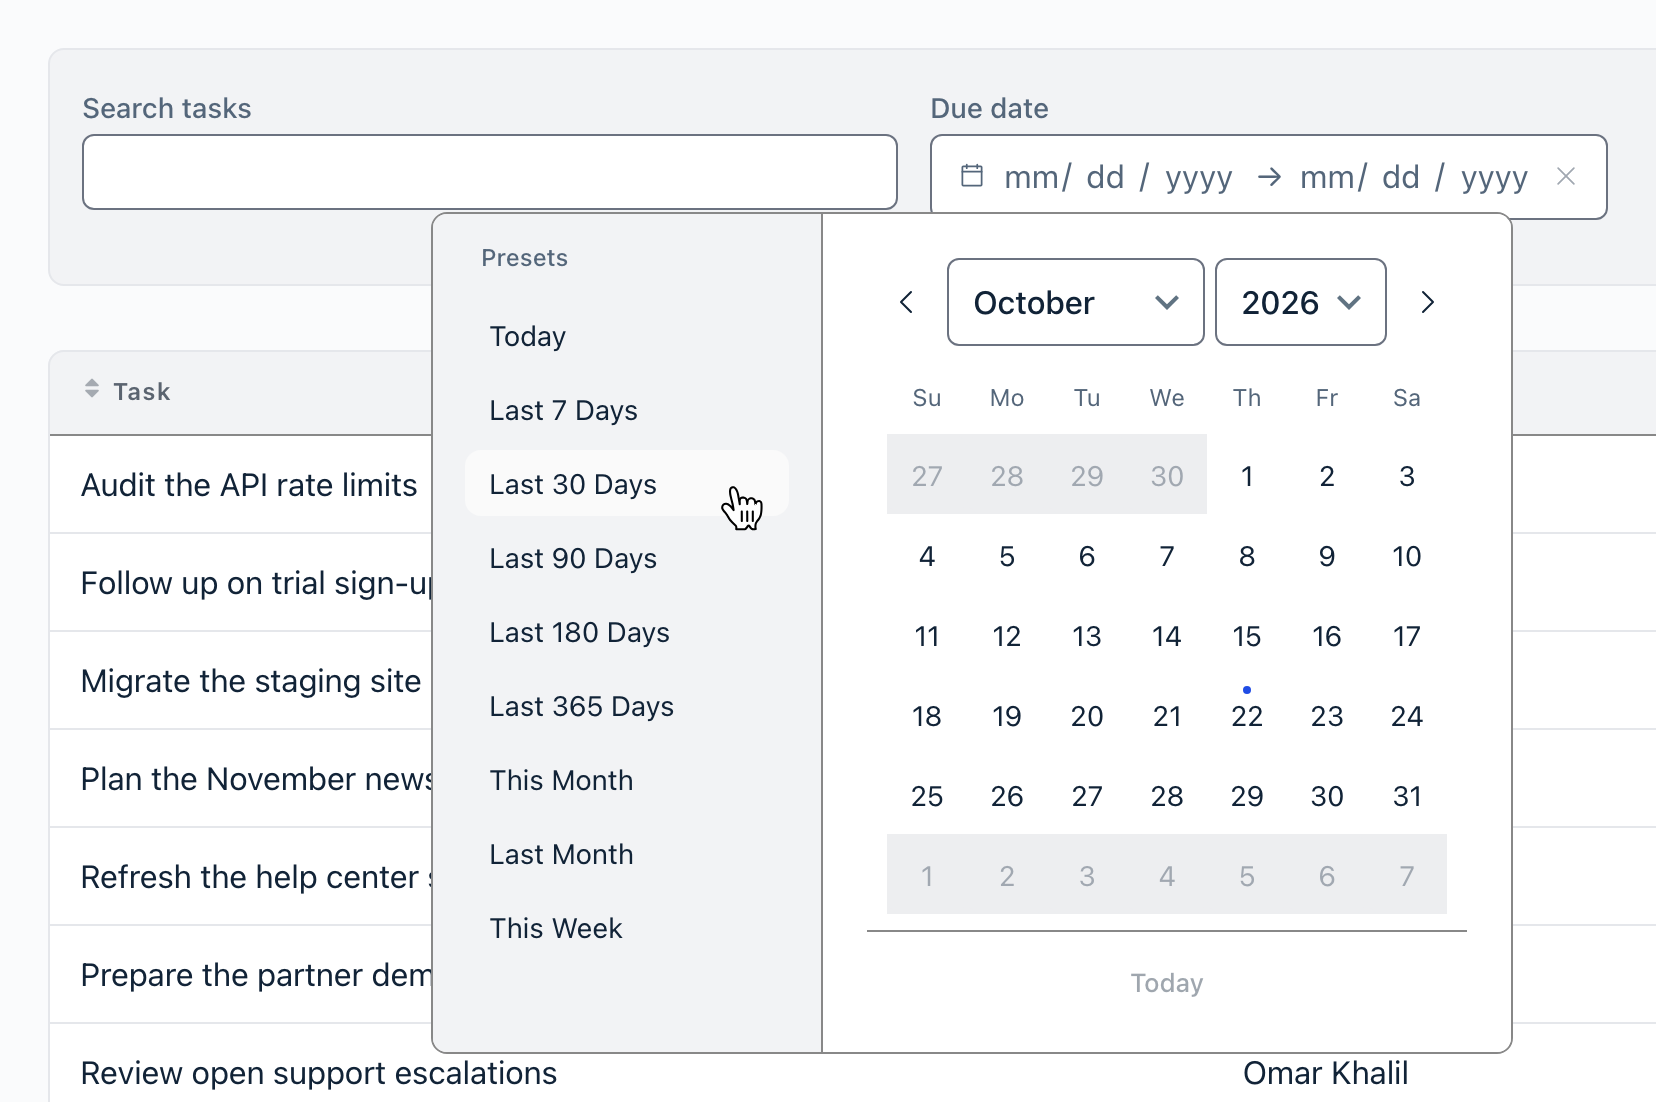Pick October 21 in the calendar
1656x1102 pixels.
point(1167,716)
